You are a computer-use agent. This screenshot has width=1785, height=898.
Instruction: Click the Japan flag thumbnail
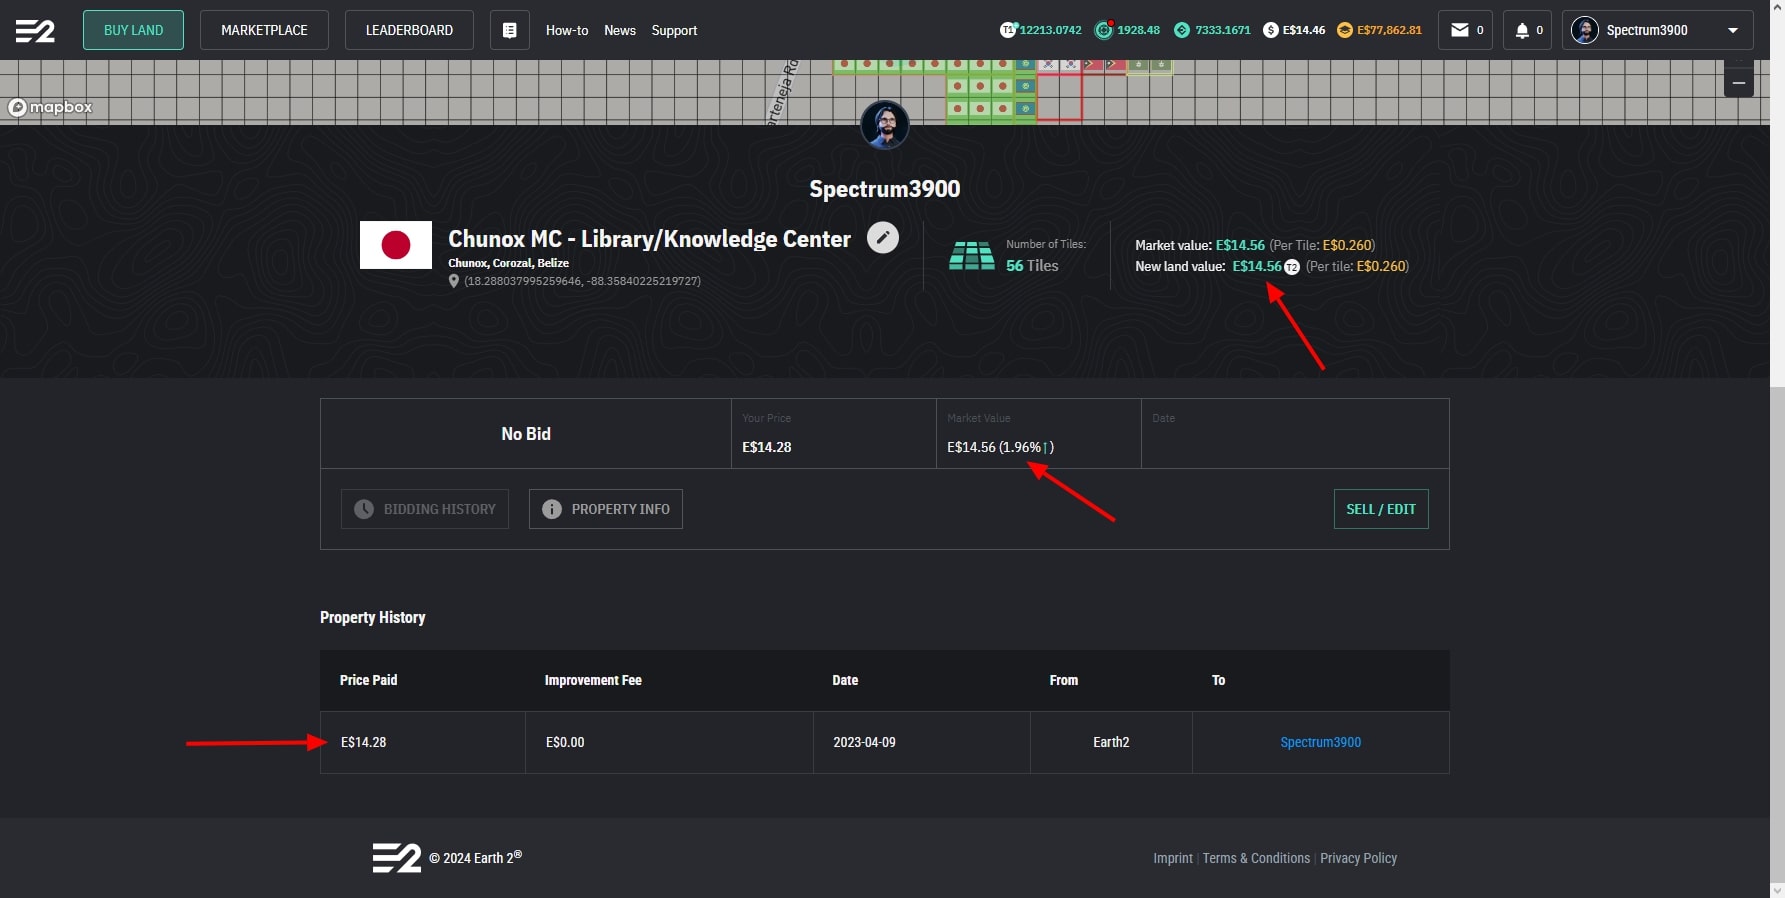396,245
